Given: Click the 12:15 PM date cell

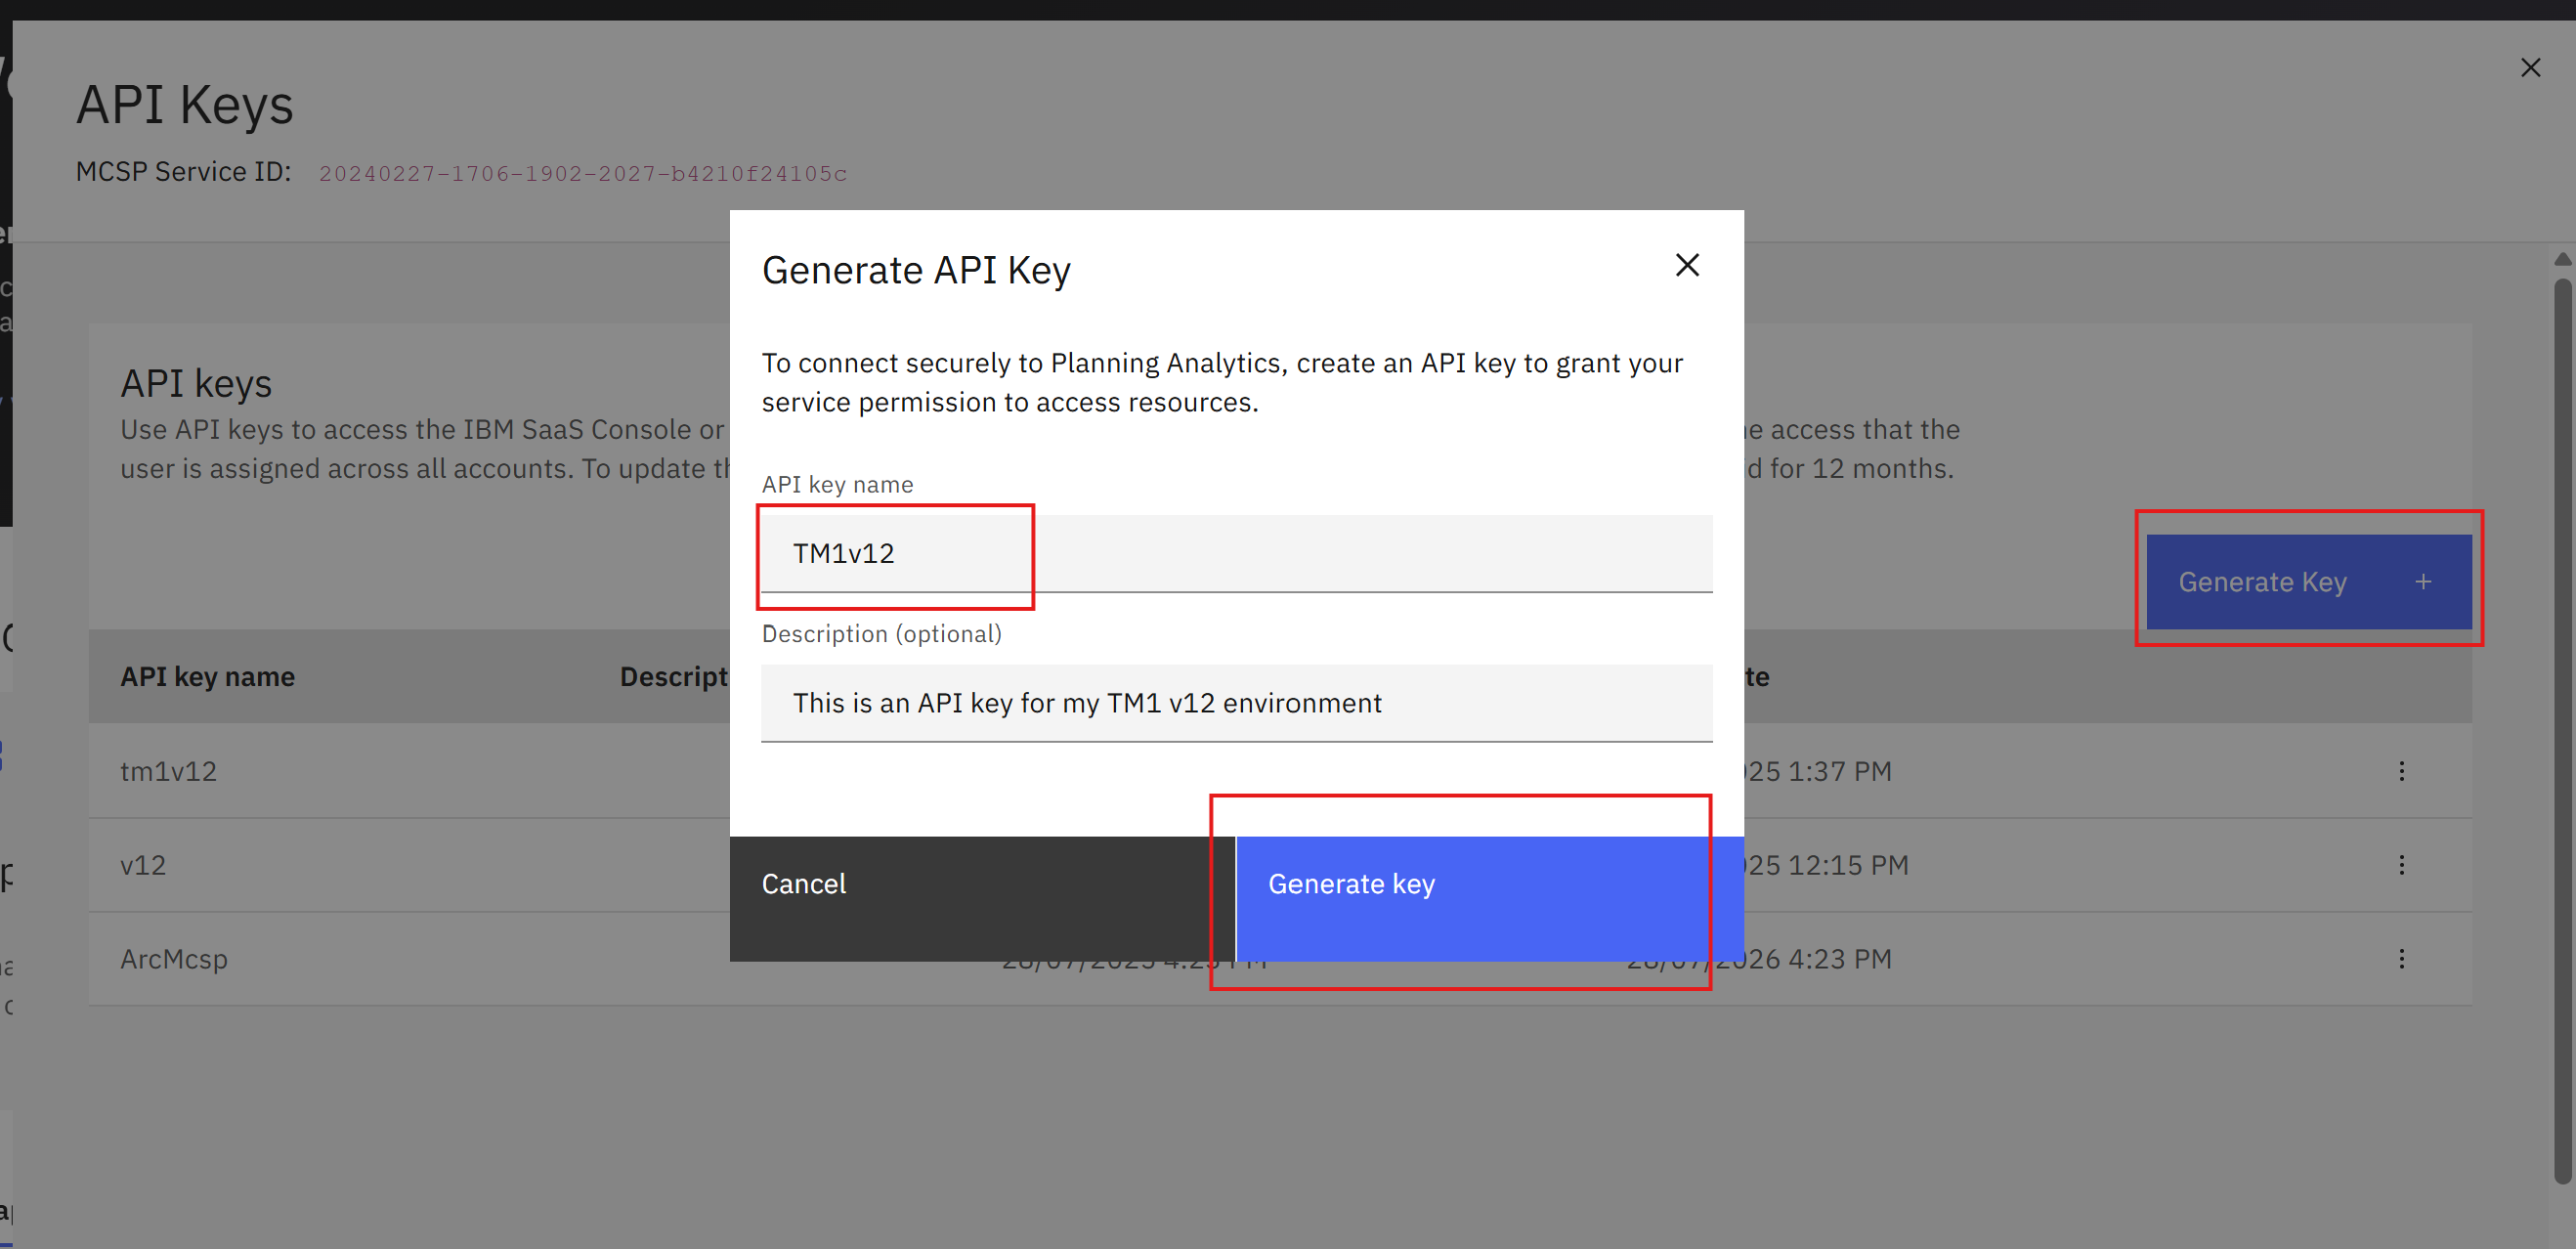Looking at the screenshot, I should pyautogui.click(x=1825, y=865).
